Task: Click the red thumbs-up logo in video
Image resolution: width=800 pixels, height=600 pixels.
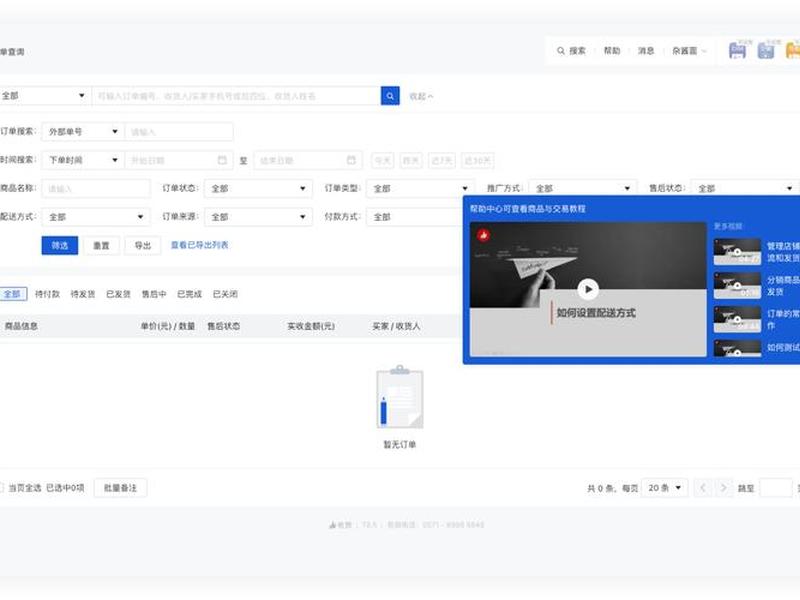Action: click(x=483, y=235)
